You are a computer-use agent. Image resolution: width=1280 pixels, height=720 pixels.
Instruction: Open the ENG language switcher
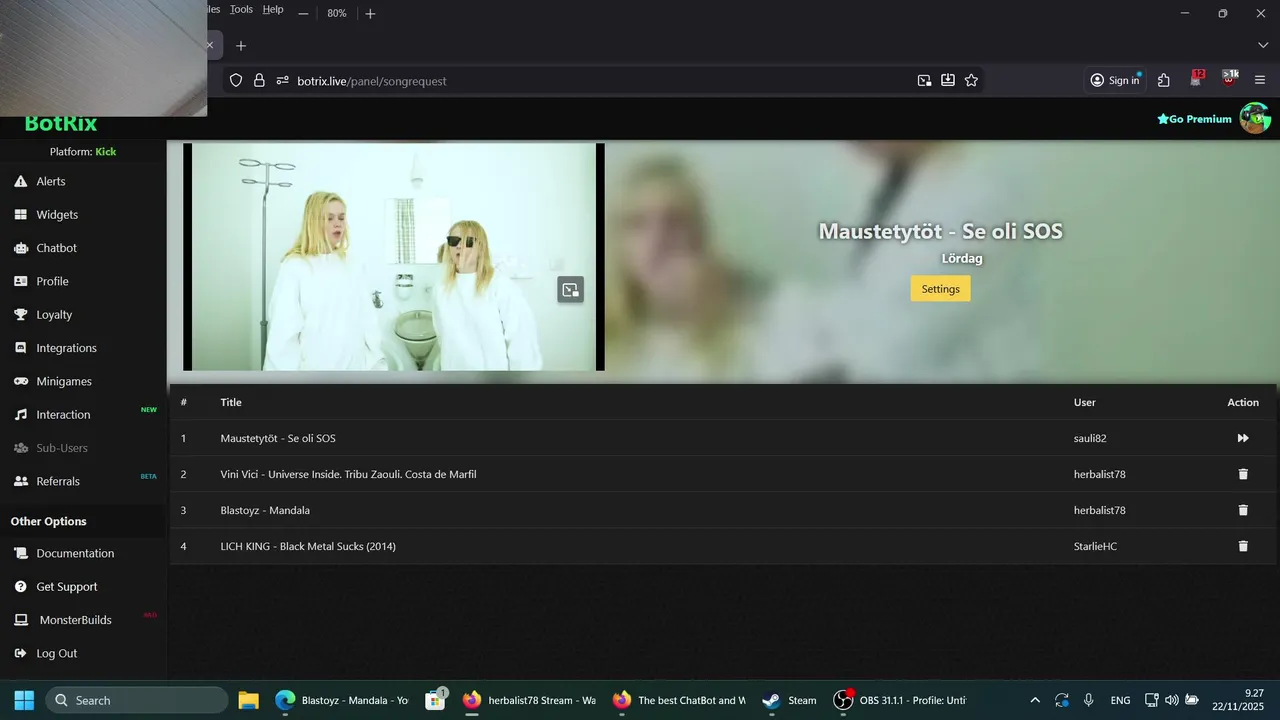(x=1120, y=700)
